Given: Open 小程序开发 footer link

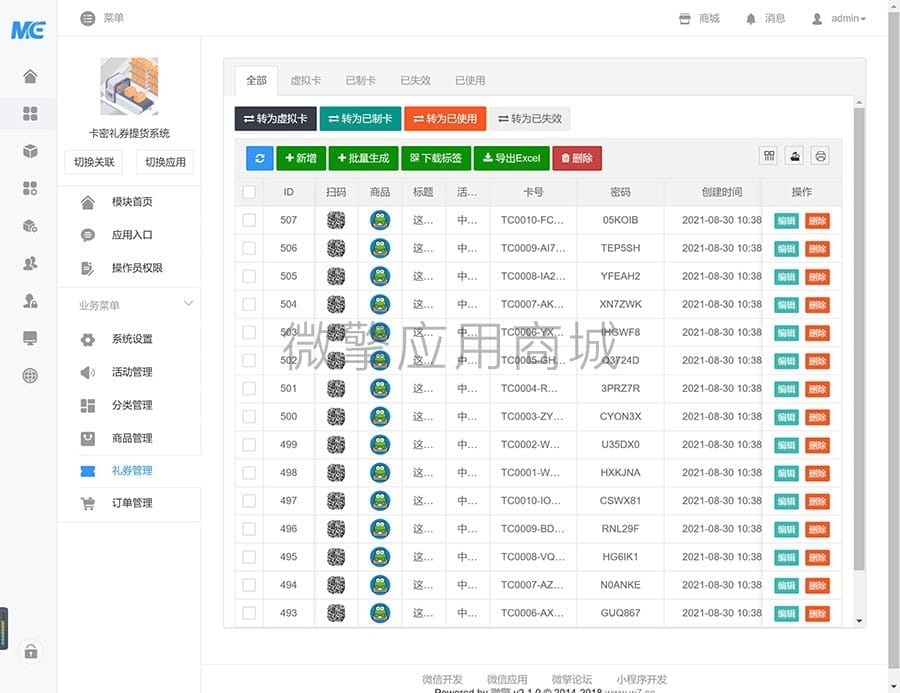Looking at the screenshot, I should [642, 679].
